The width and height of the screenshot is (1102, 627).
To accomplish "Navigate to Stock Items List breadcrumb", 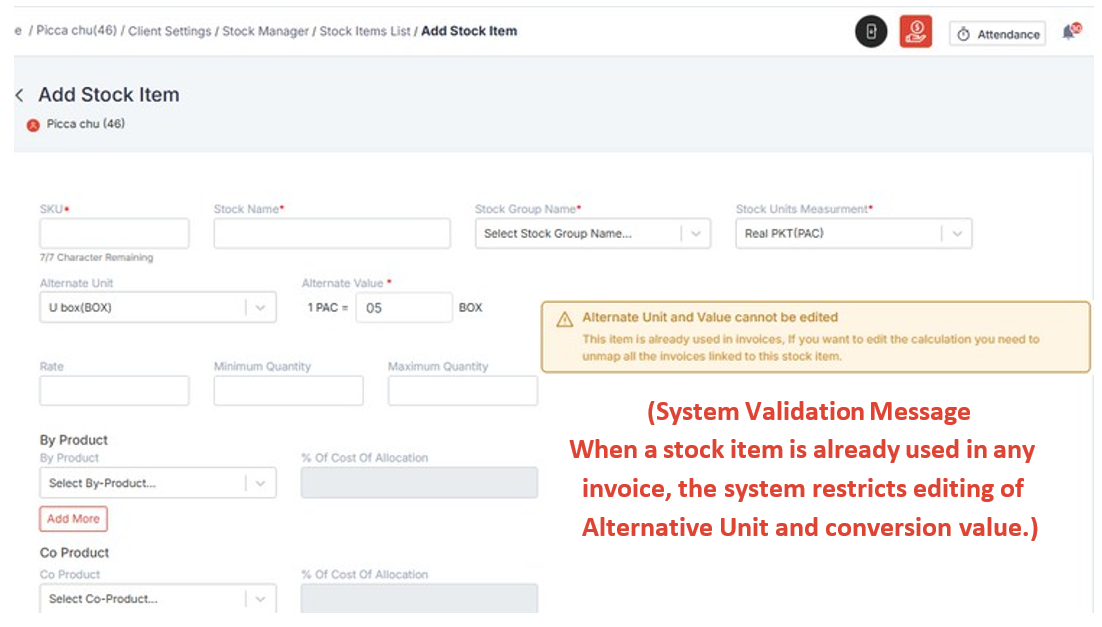I will pos(365,31).
